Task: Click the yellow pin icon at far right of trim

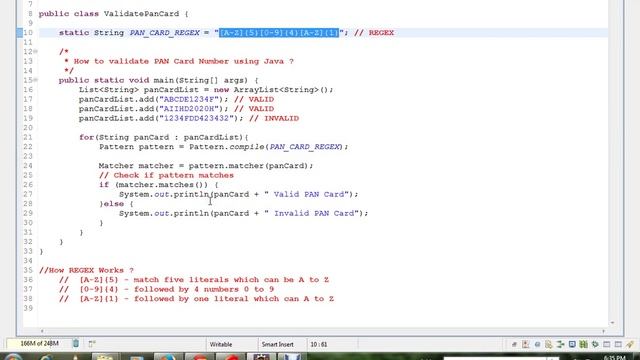Action: tap(630, 344)
